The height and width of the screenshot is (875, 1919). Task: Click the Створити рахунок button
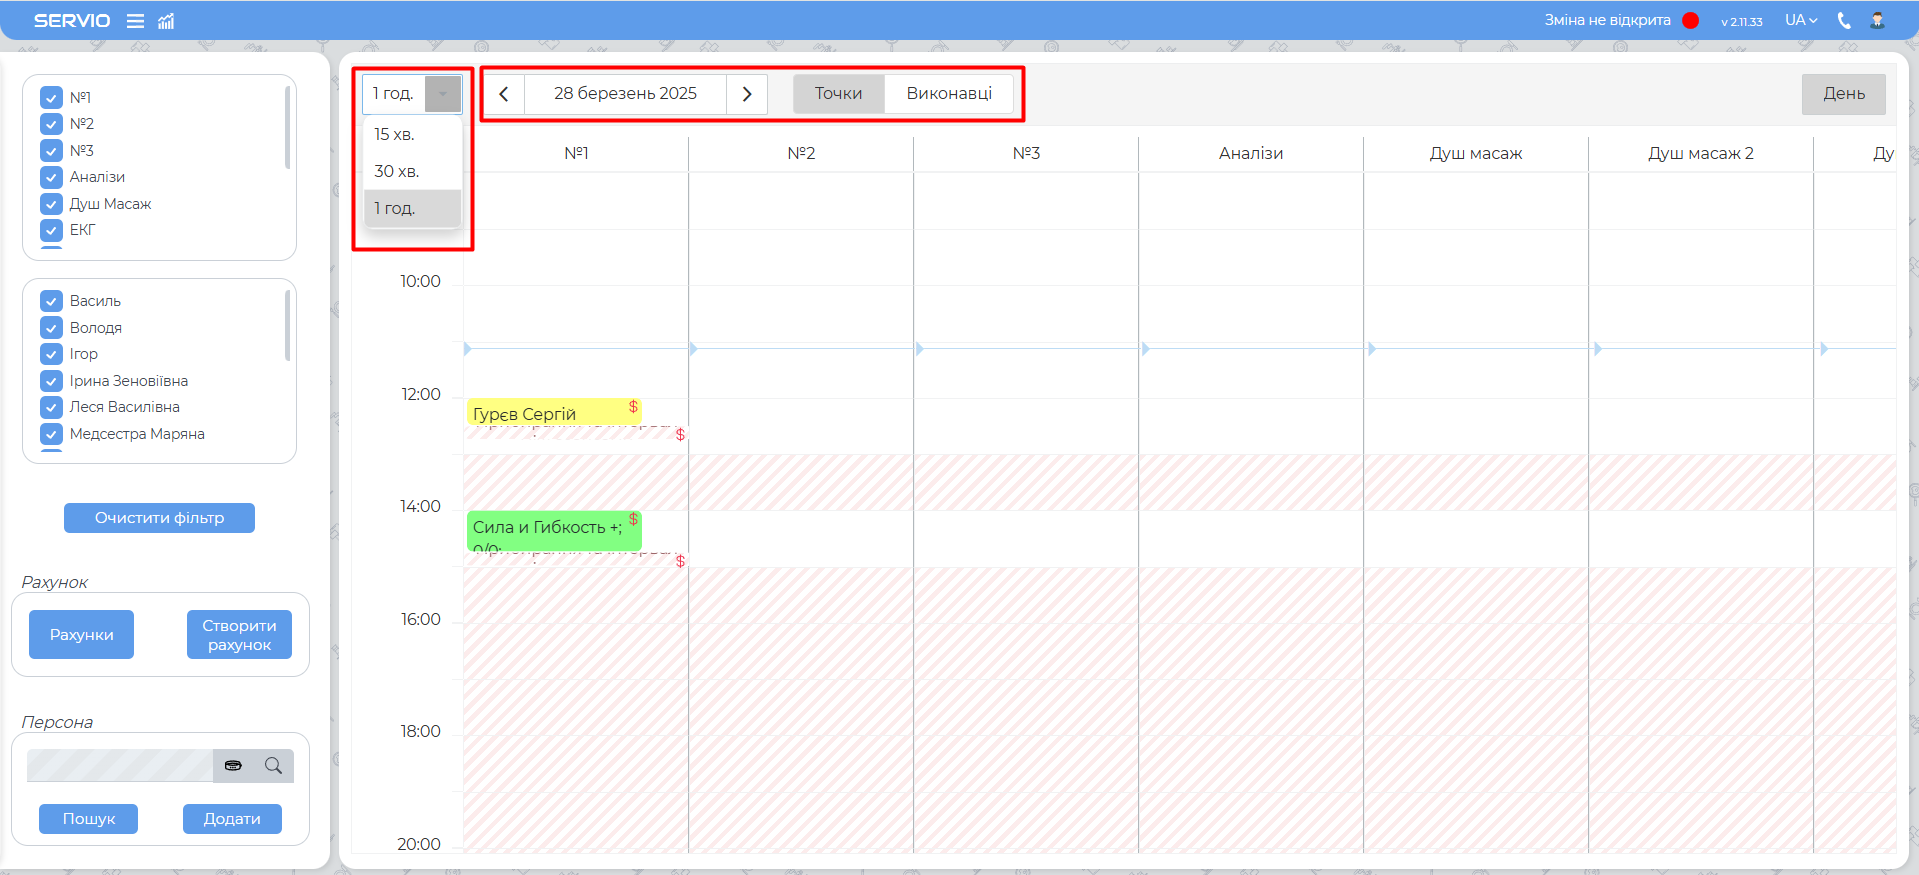point(239,635)
